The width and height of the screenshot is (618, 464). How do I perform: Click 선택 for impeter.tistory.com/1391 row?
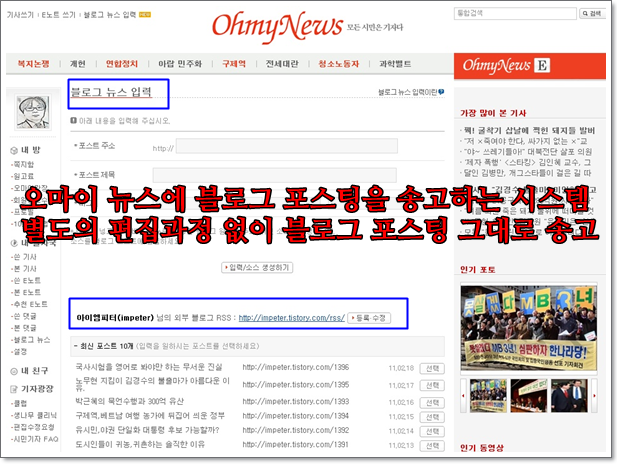tap(432, 446)
